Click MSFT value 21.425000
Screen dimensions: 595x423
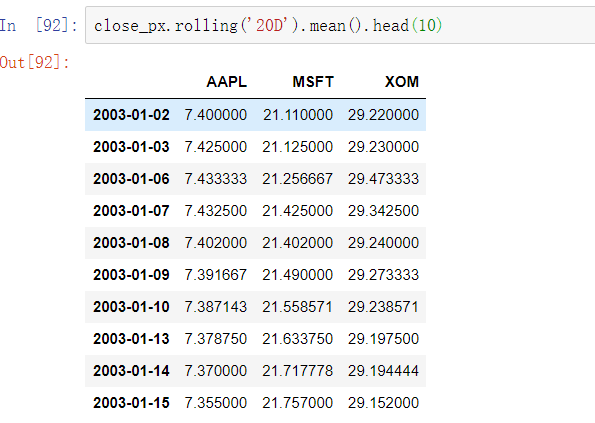(x=298, y=211)
